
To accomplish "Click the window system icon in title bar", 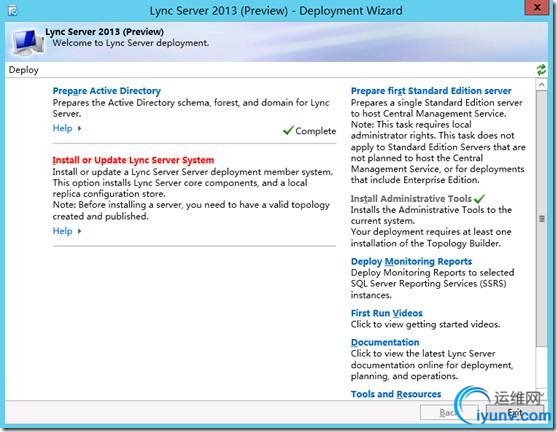I will [x=13, y=11].
